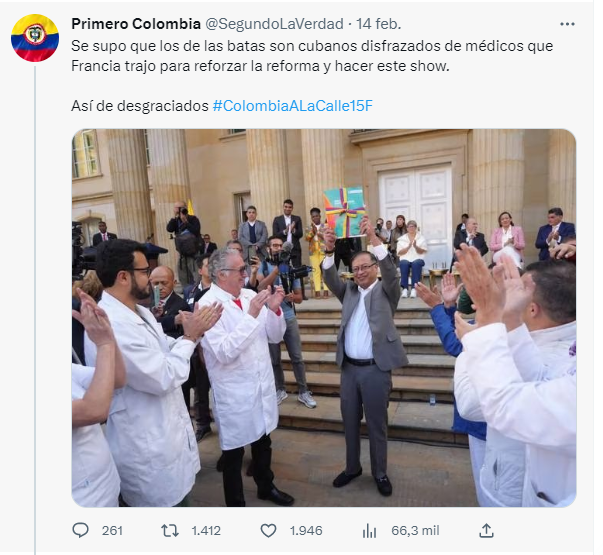
Task: Like the tweet with heart icon
Action: tap(268, 531)
